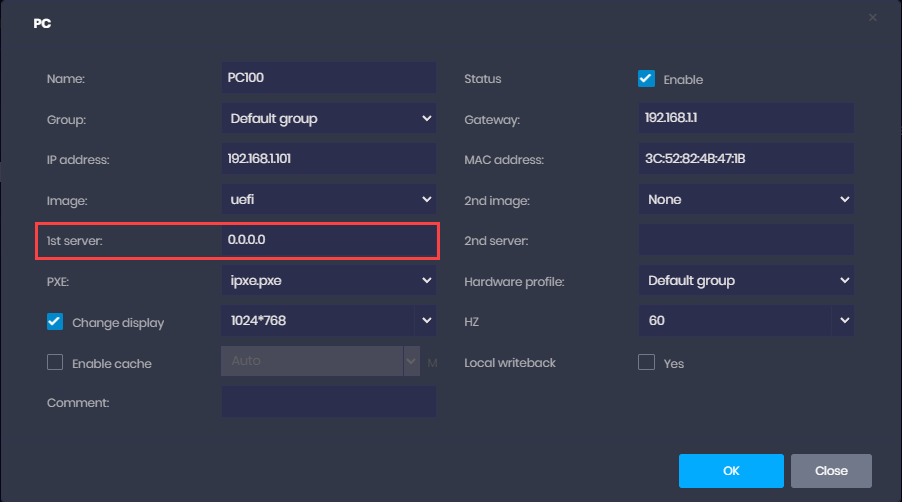Close the PC dialog with X icon
Viewport: 902px width, 502px height.
tap(872, 17)
